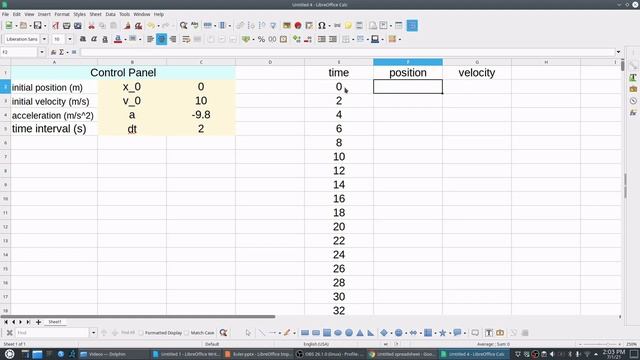Open Find and Replace magnifier icon

(x=184, y=26)
